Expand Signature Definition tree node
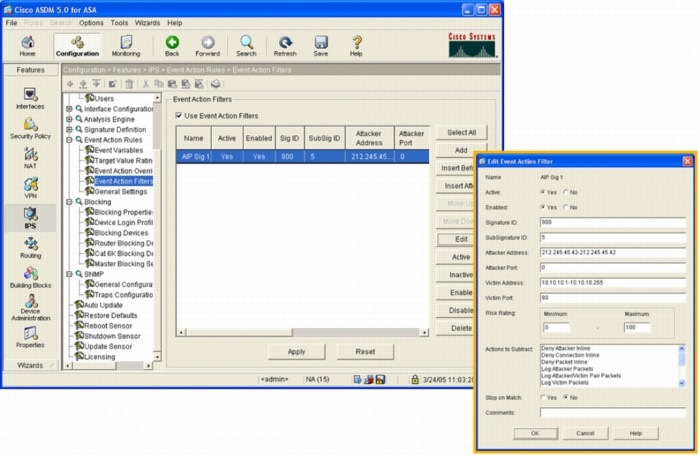This screenshot has width=700, height=455. [69, 129]
